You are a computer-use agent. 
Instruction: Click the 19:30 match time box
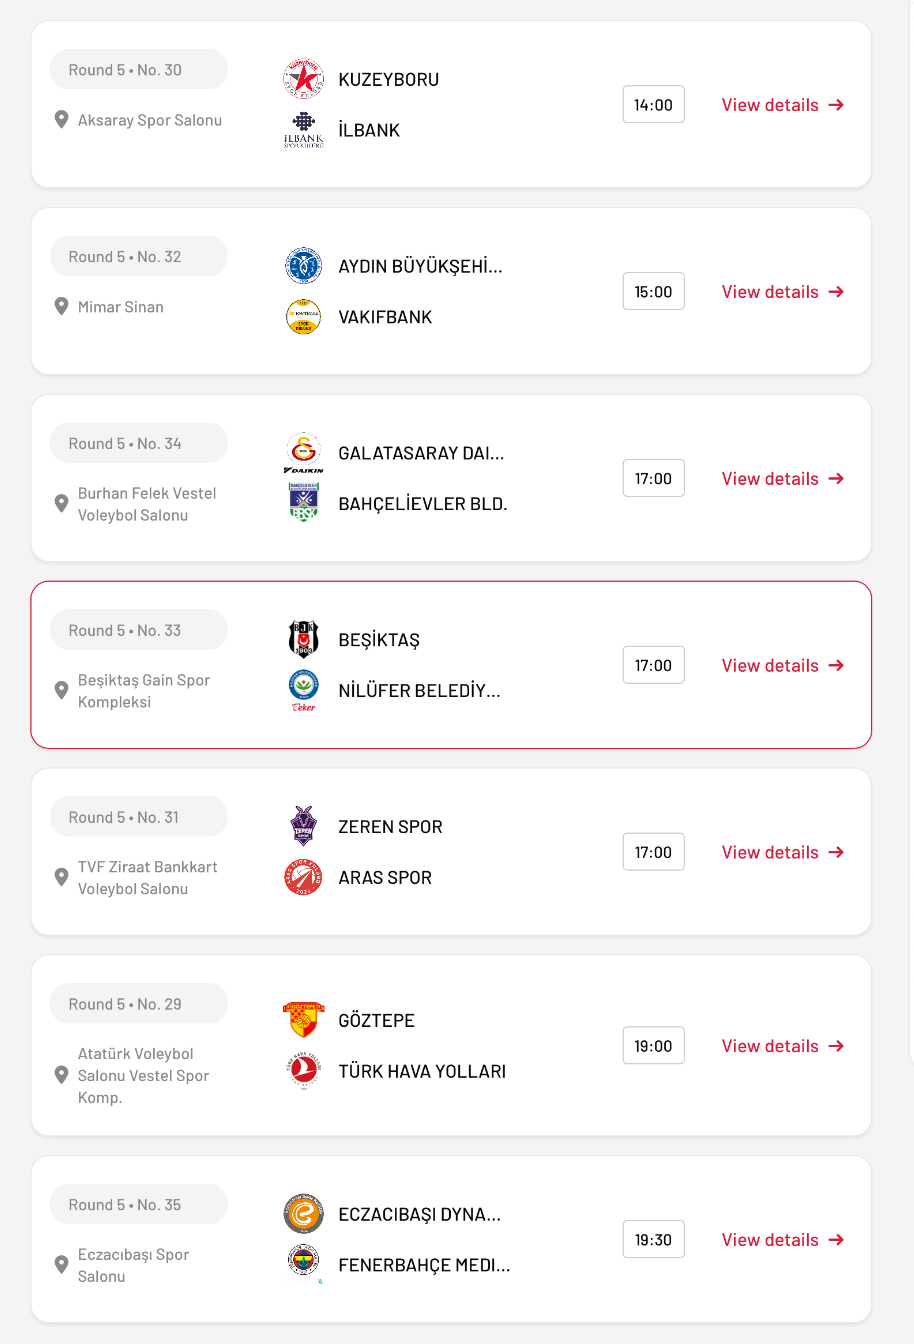pyautogui.click(x=653, y=1240)
